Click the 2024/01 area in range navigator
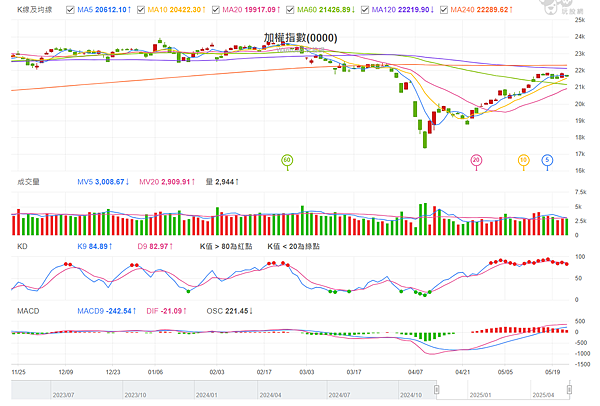 207,395
